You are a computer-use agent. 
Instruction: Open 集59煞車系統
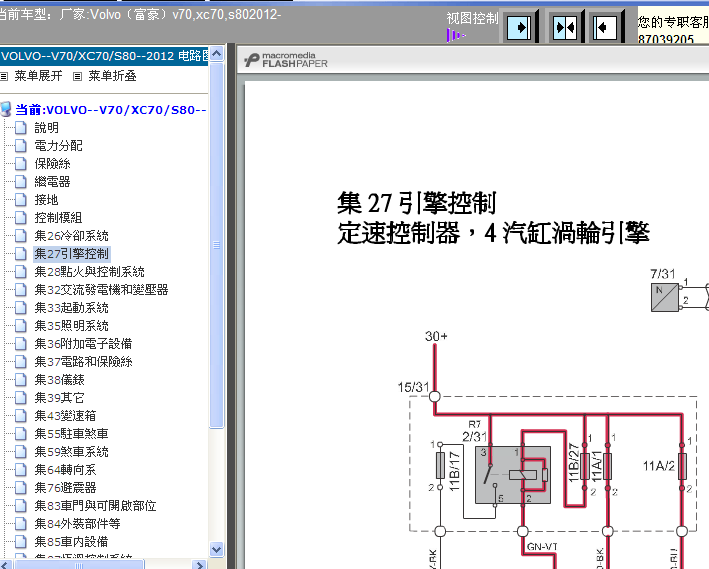tap(71, 452)
